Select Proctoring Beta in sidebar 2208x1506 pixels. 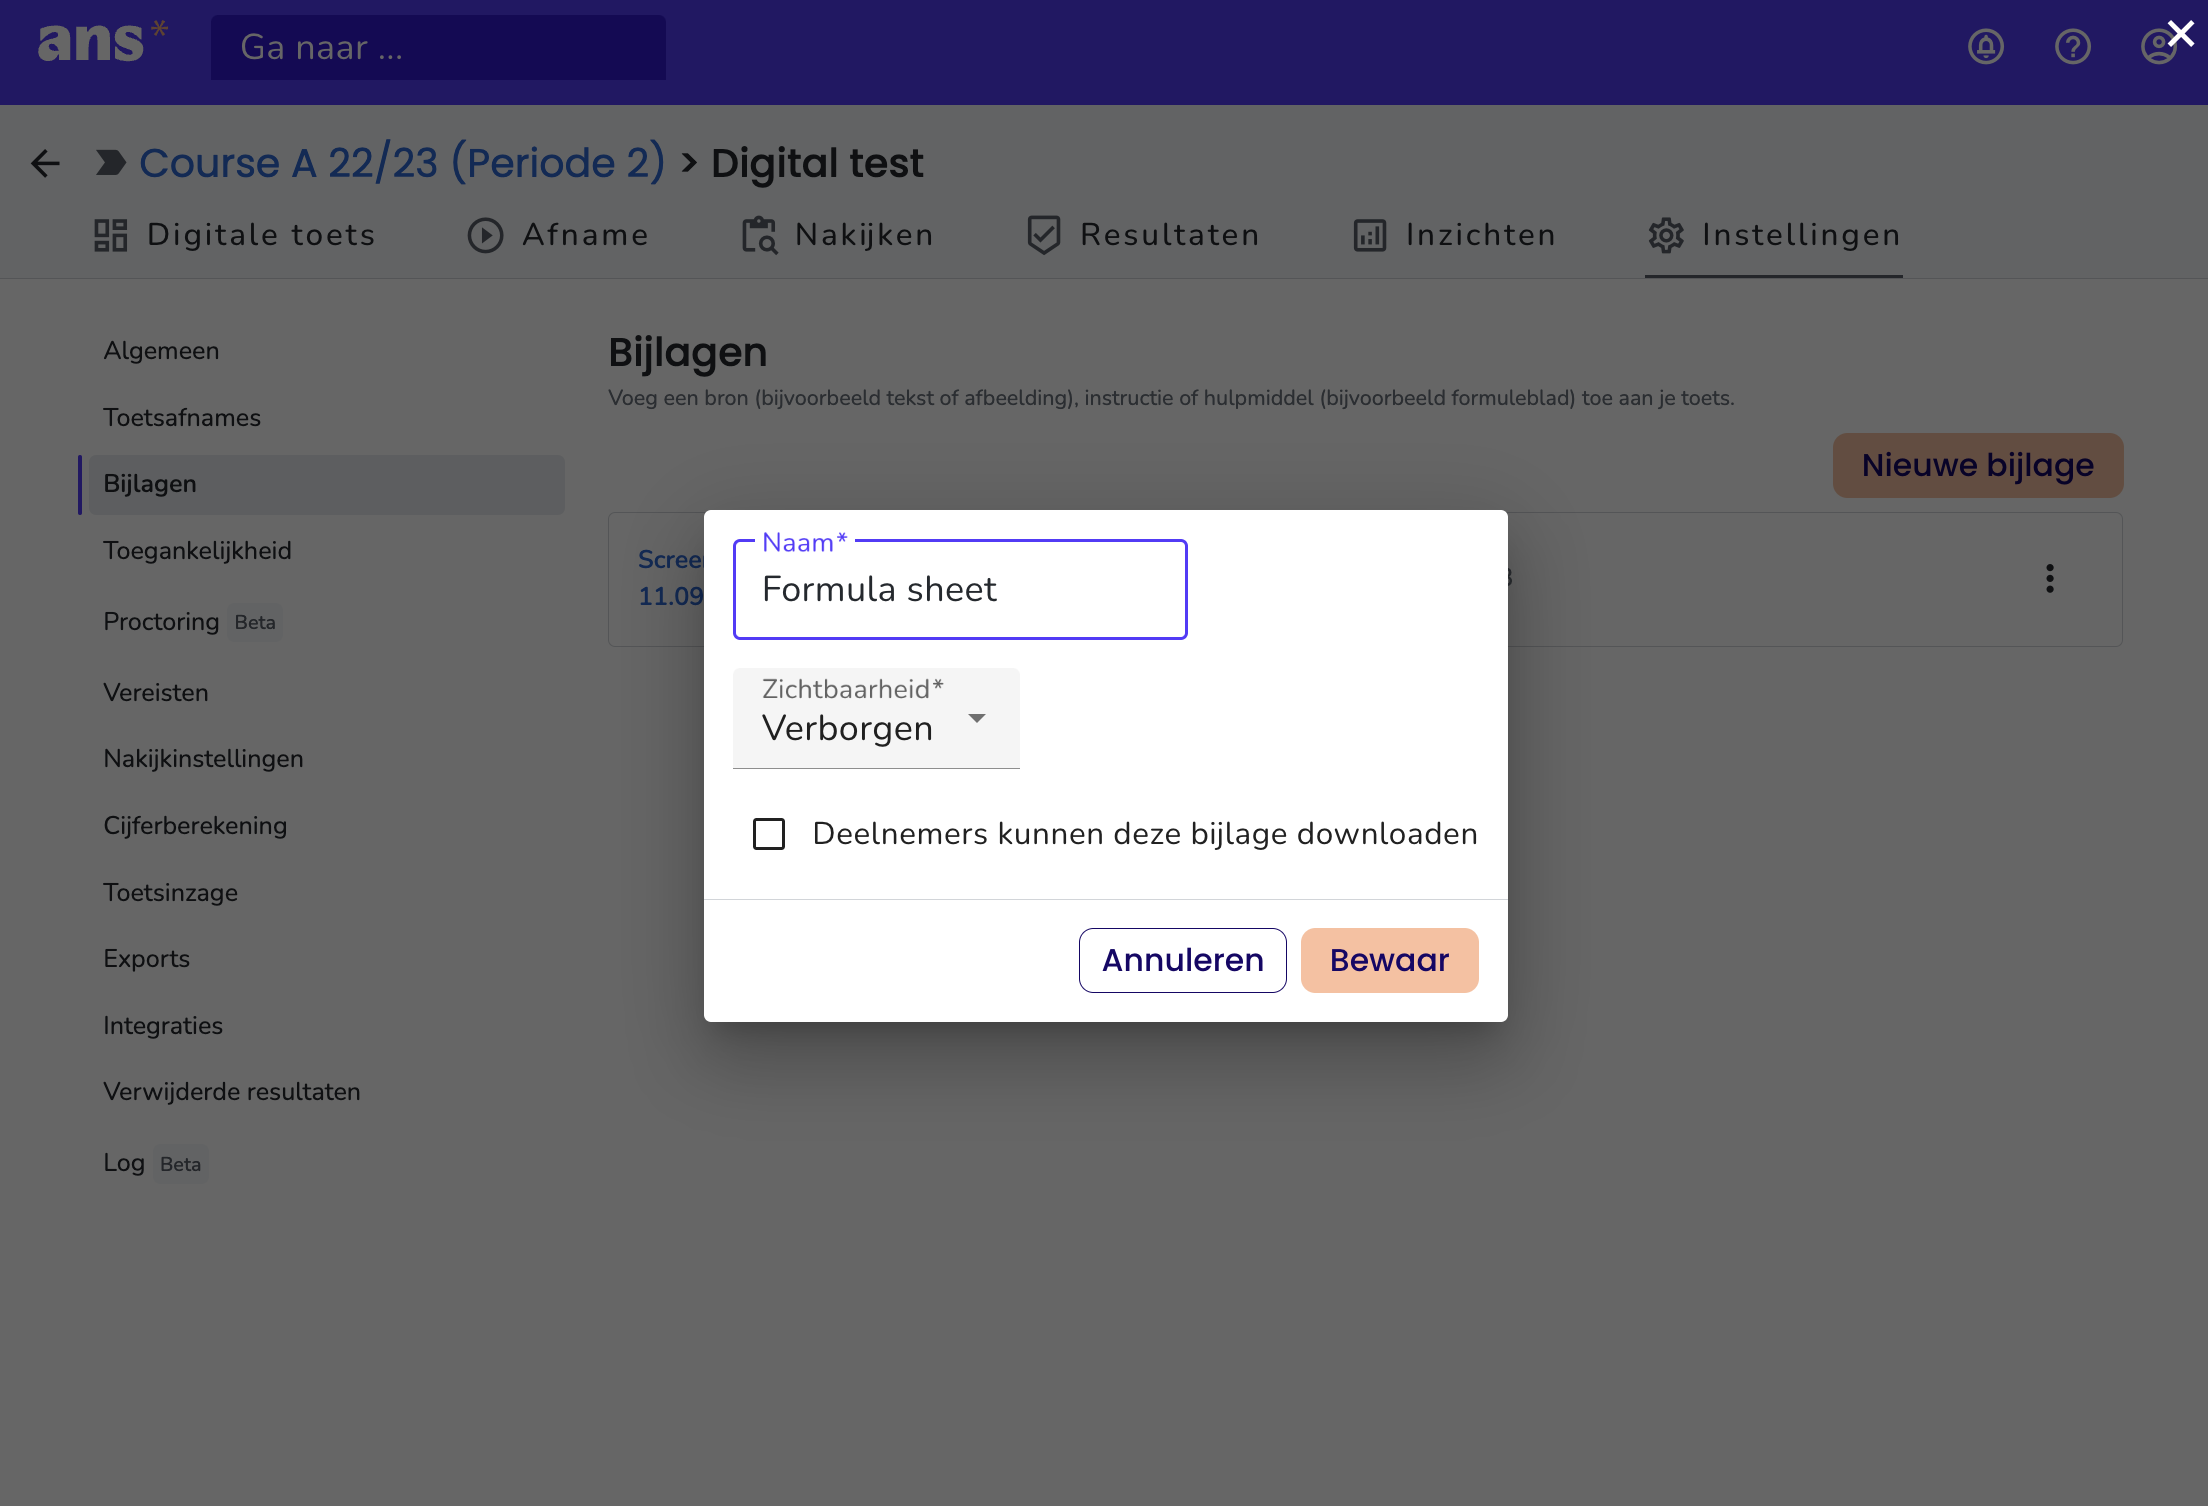[192, 622]
